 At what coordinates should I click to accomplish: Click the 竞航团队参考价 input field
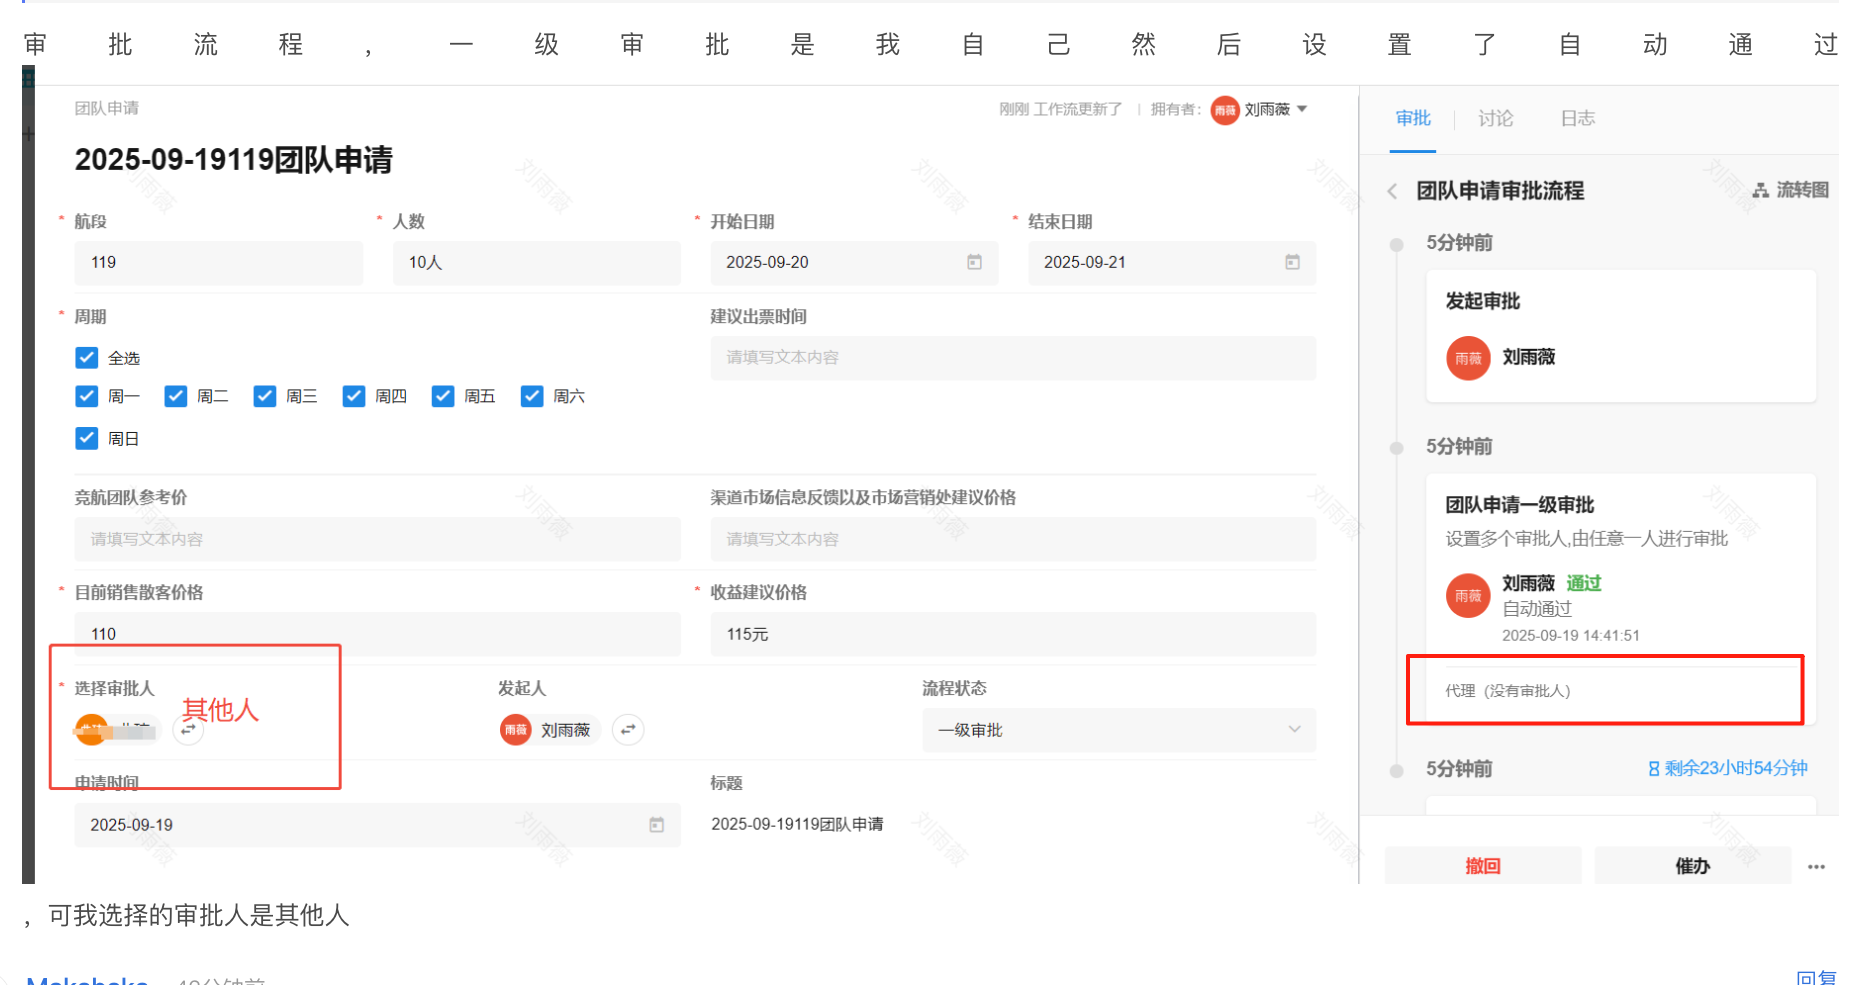377,539
